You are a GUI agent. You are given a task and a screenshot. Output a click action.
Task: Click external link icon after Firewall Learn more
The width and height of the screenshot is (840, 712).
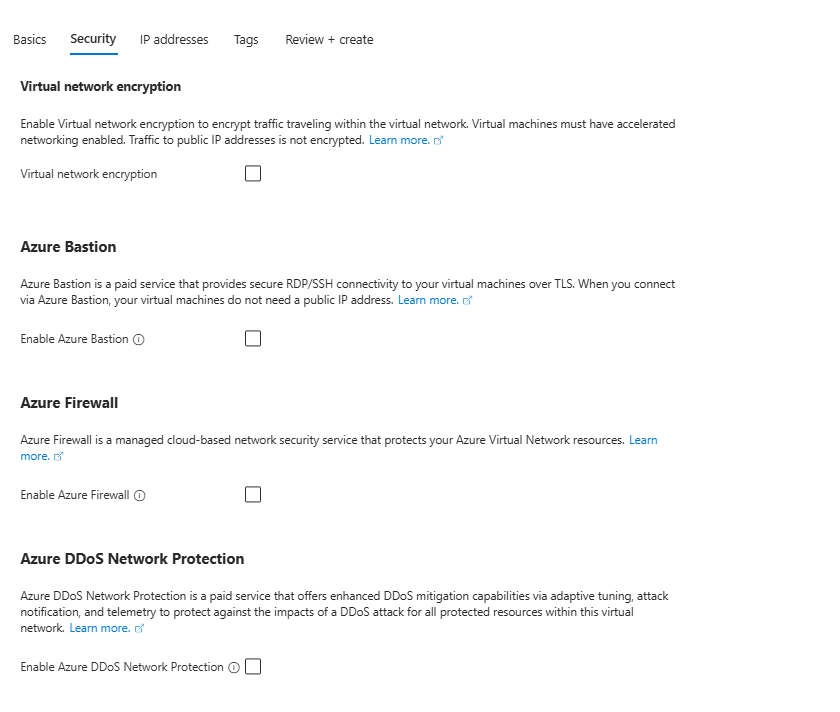coord(59,456)
